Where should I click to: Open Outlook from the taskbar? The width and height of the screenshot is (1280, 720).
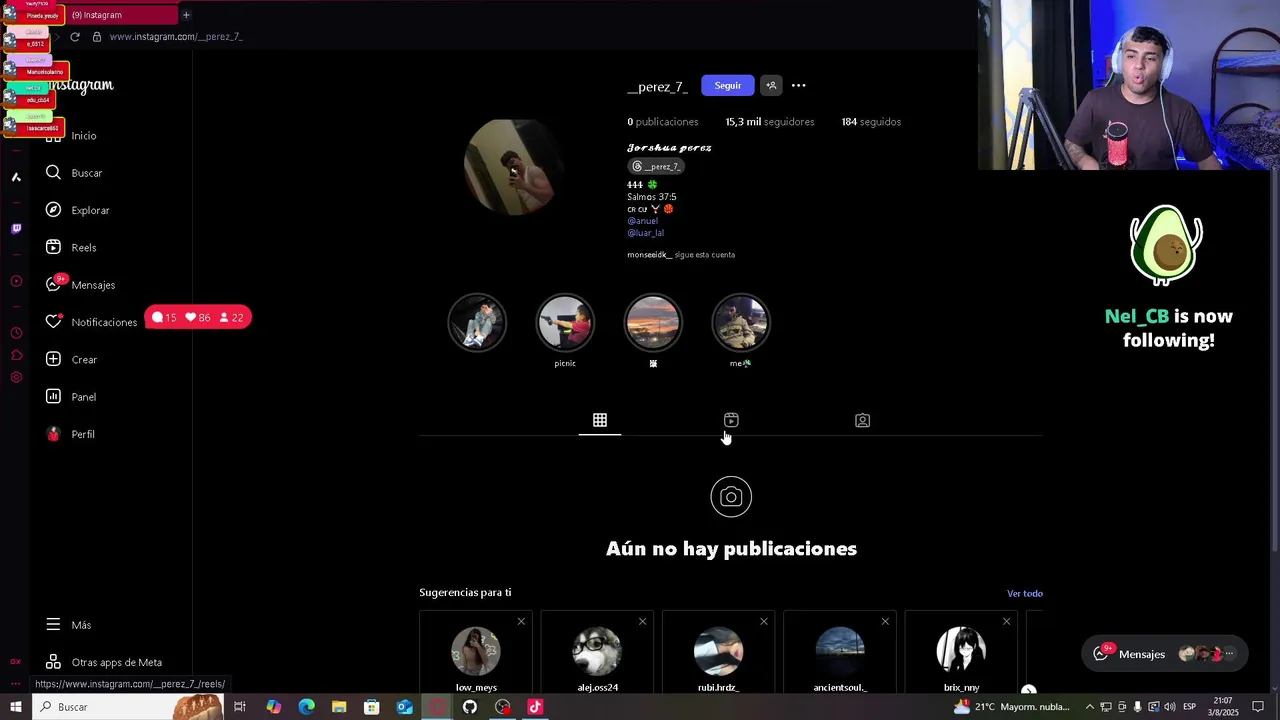(x=404, y=707)
